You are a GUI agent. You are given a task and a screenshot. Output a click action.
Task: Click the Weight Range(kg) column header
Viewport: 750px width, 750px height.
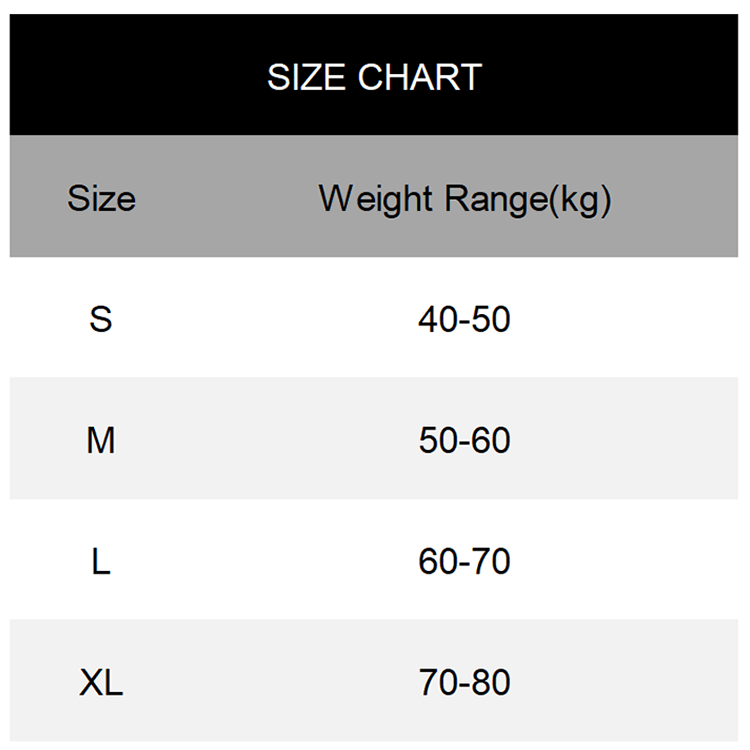[465, 198]
